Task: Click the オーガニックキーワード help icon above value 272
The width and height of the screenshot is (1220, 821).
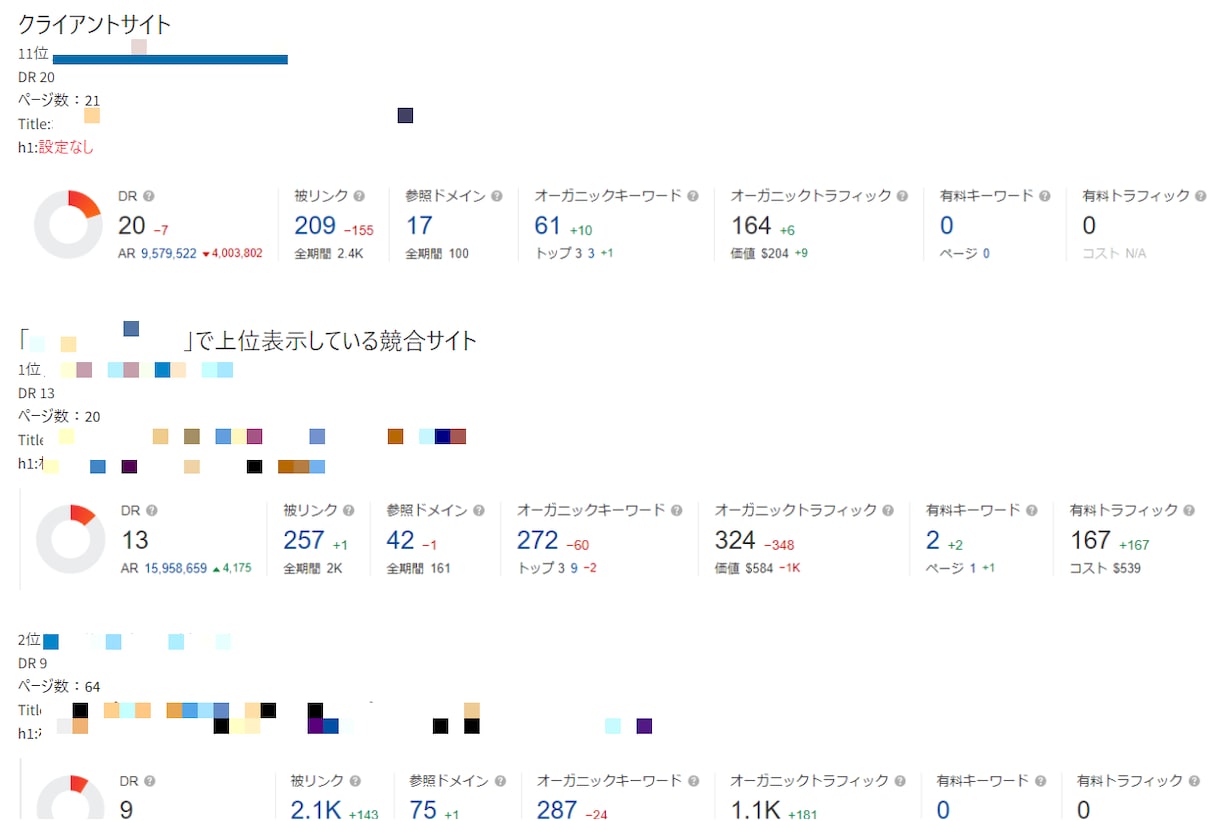Action: coord(677,511)
